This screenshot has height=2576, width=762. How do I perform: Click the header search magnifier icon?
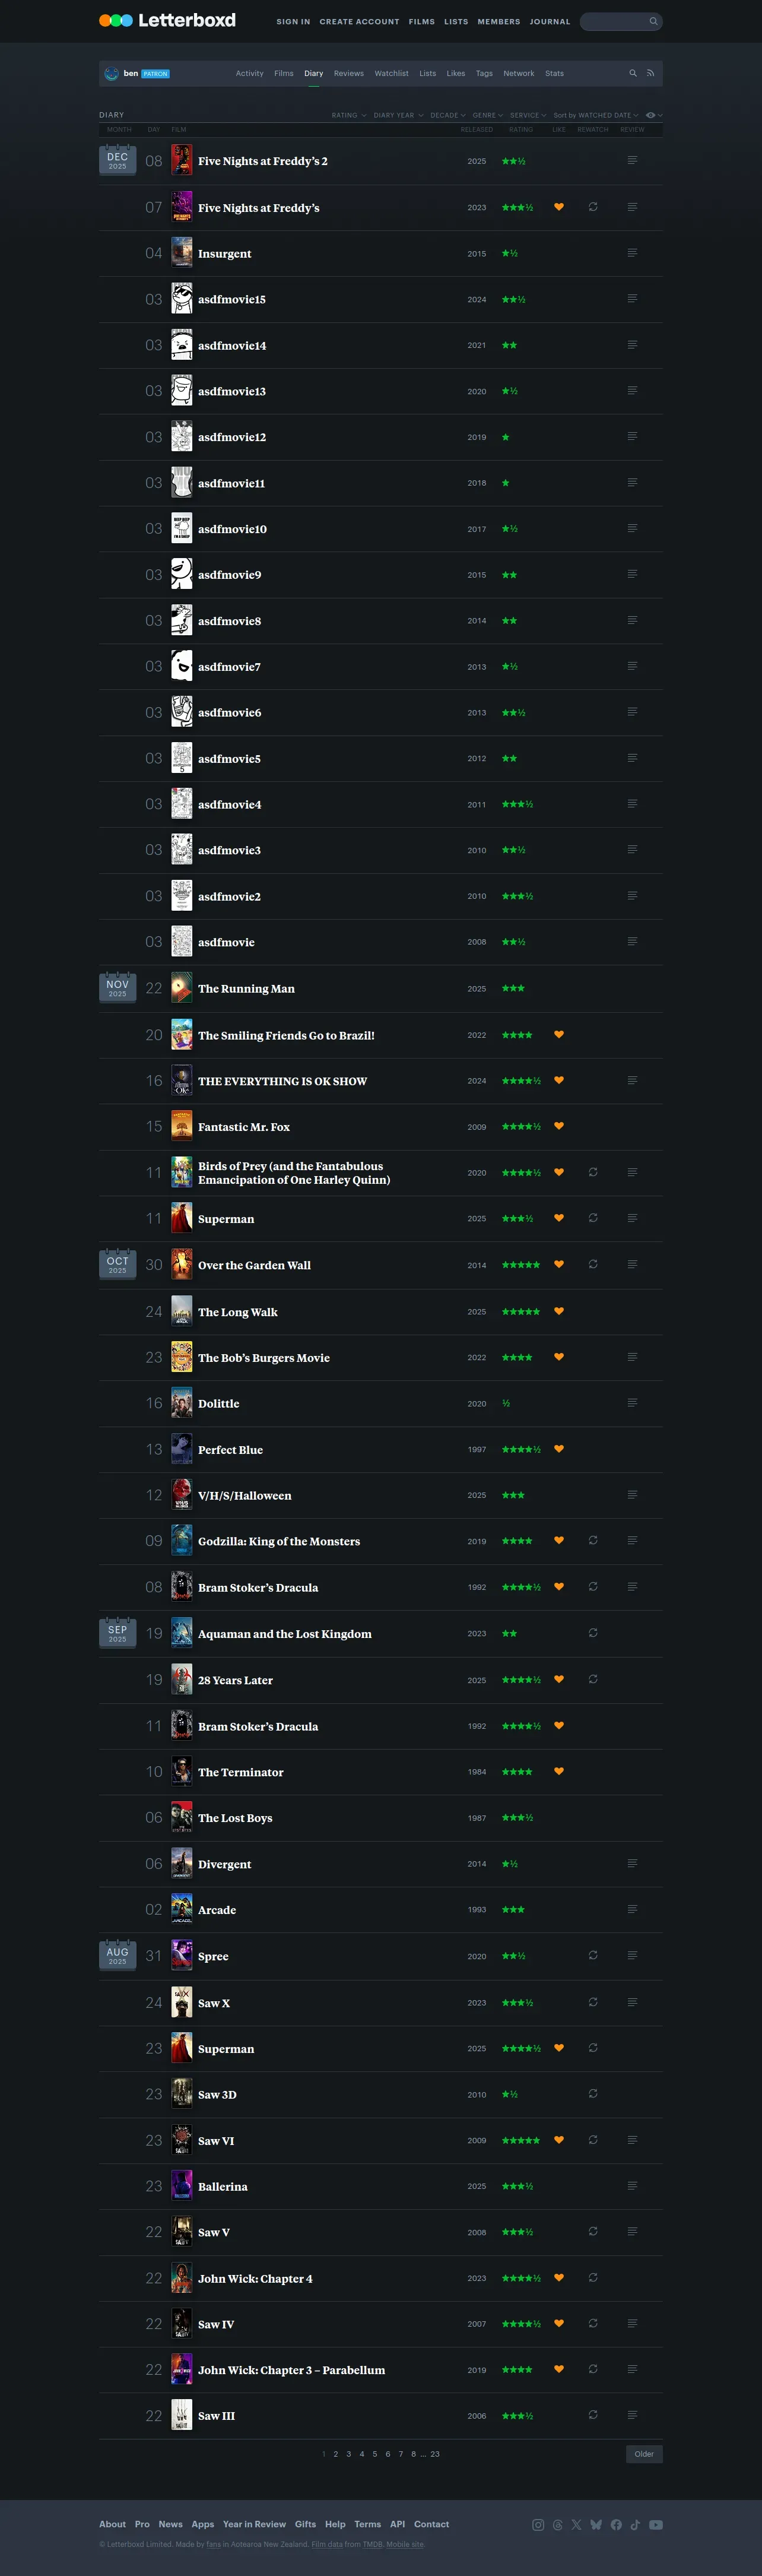click(653, 21)
